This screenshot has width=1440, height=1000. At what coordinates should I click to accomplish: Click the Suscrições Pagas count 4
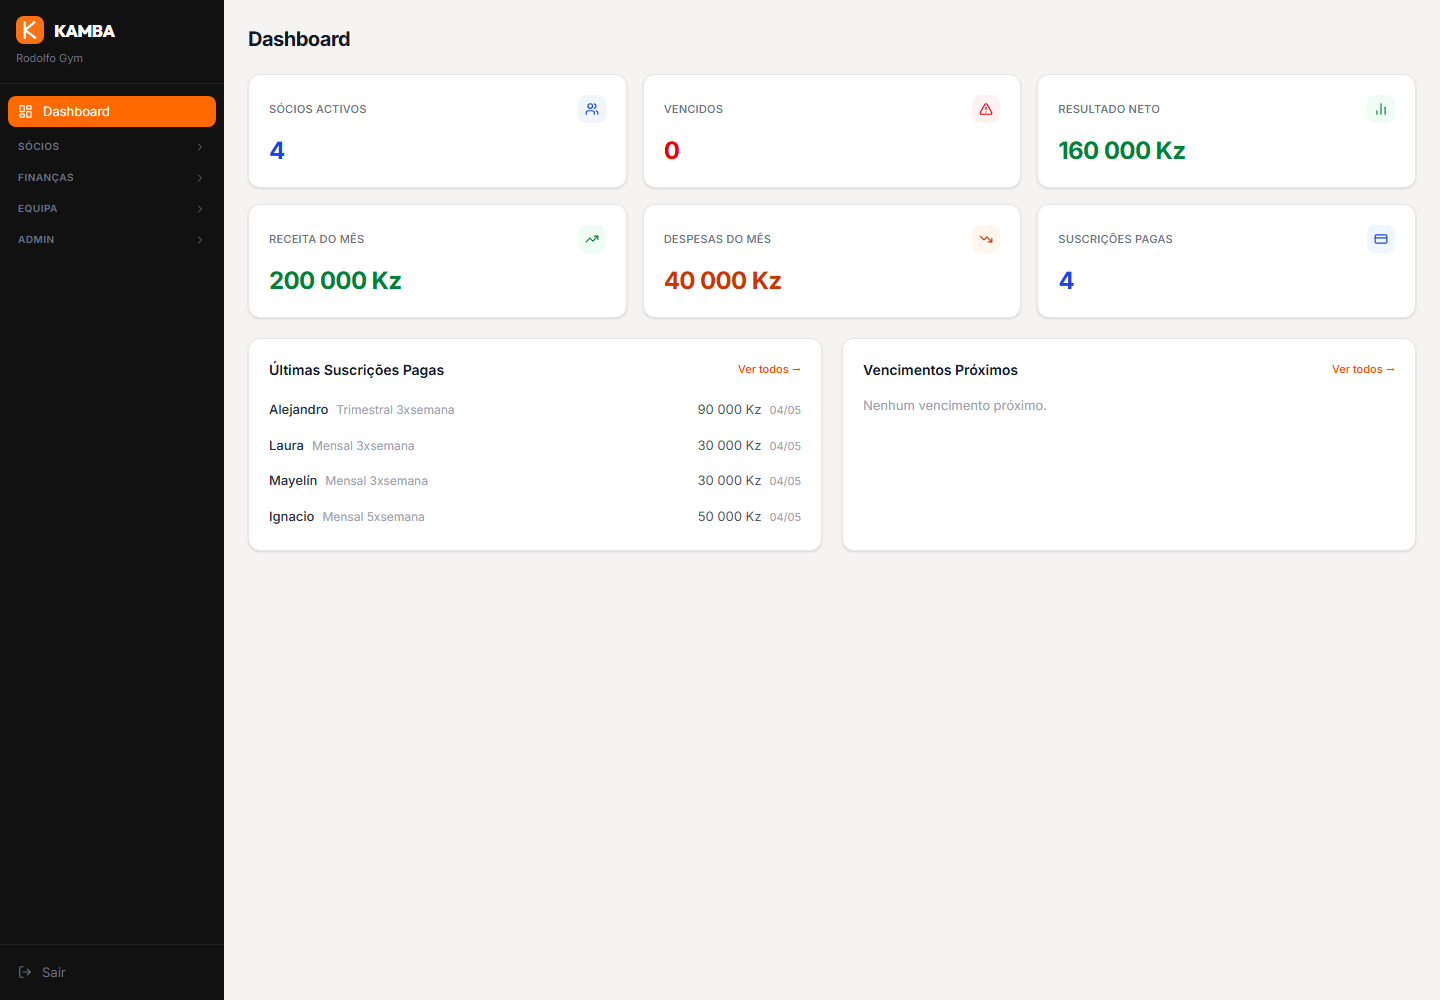coord(1066,281)
